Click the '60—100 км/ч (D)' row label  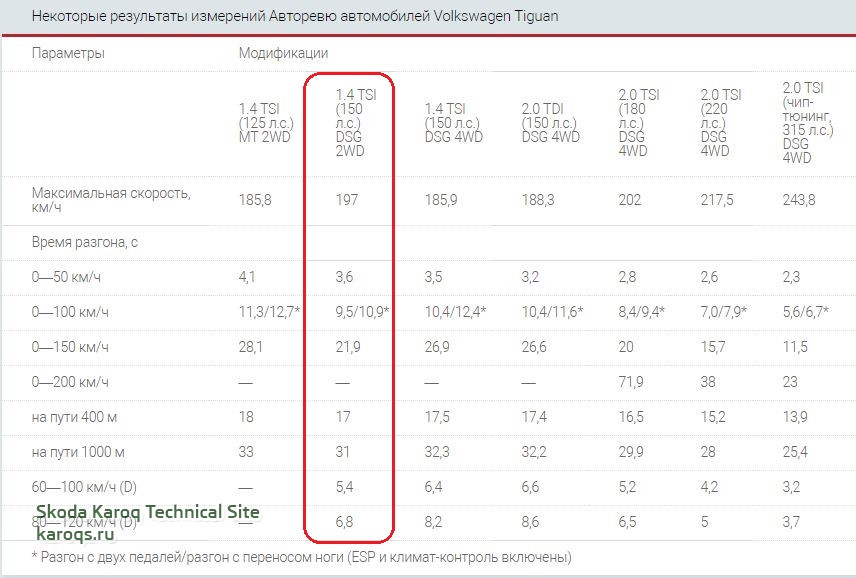pyautogui.click(x=84, y=487)
